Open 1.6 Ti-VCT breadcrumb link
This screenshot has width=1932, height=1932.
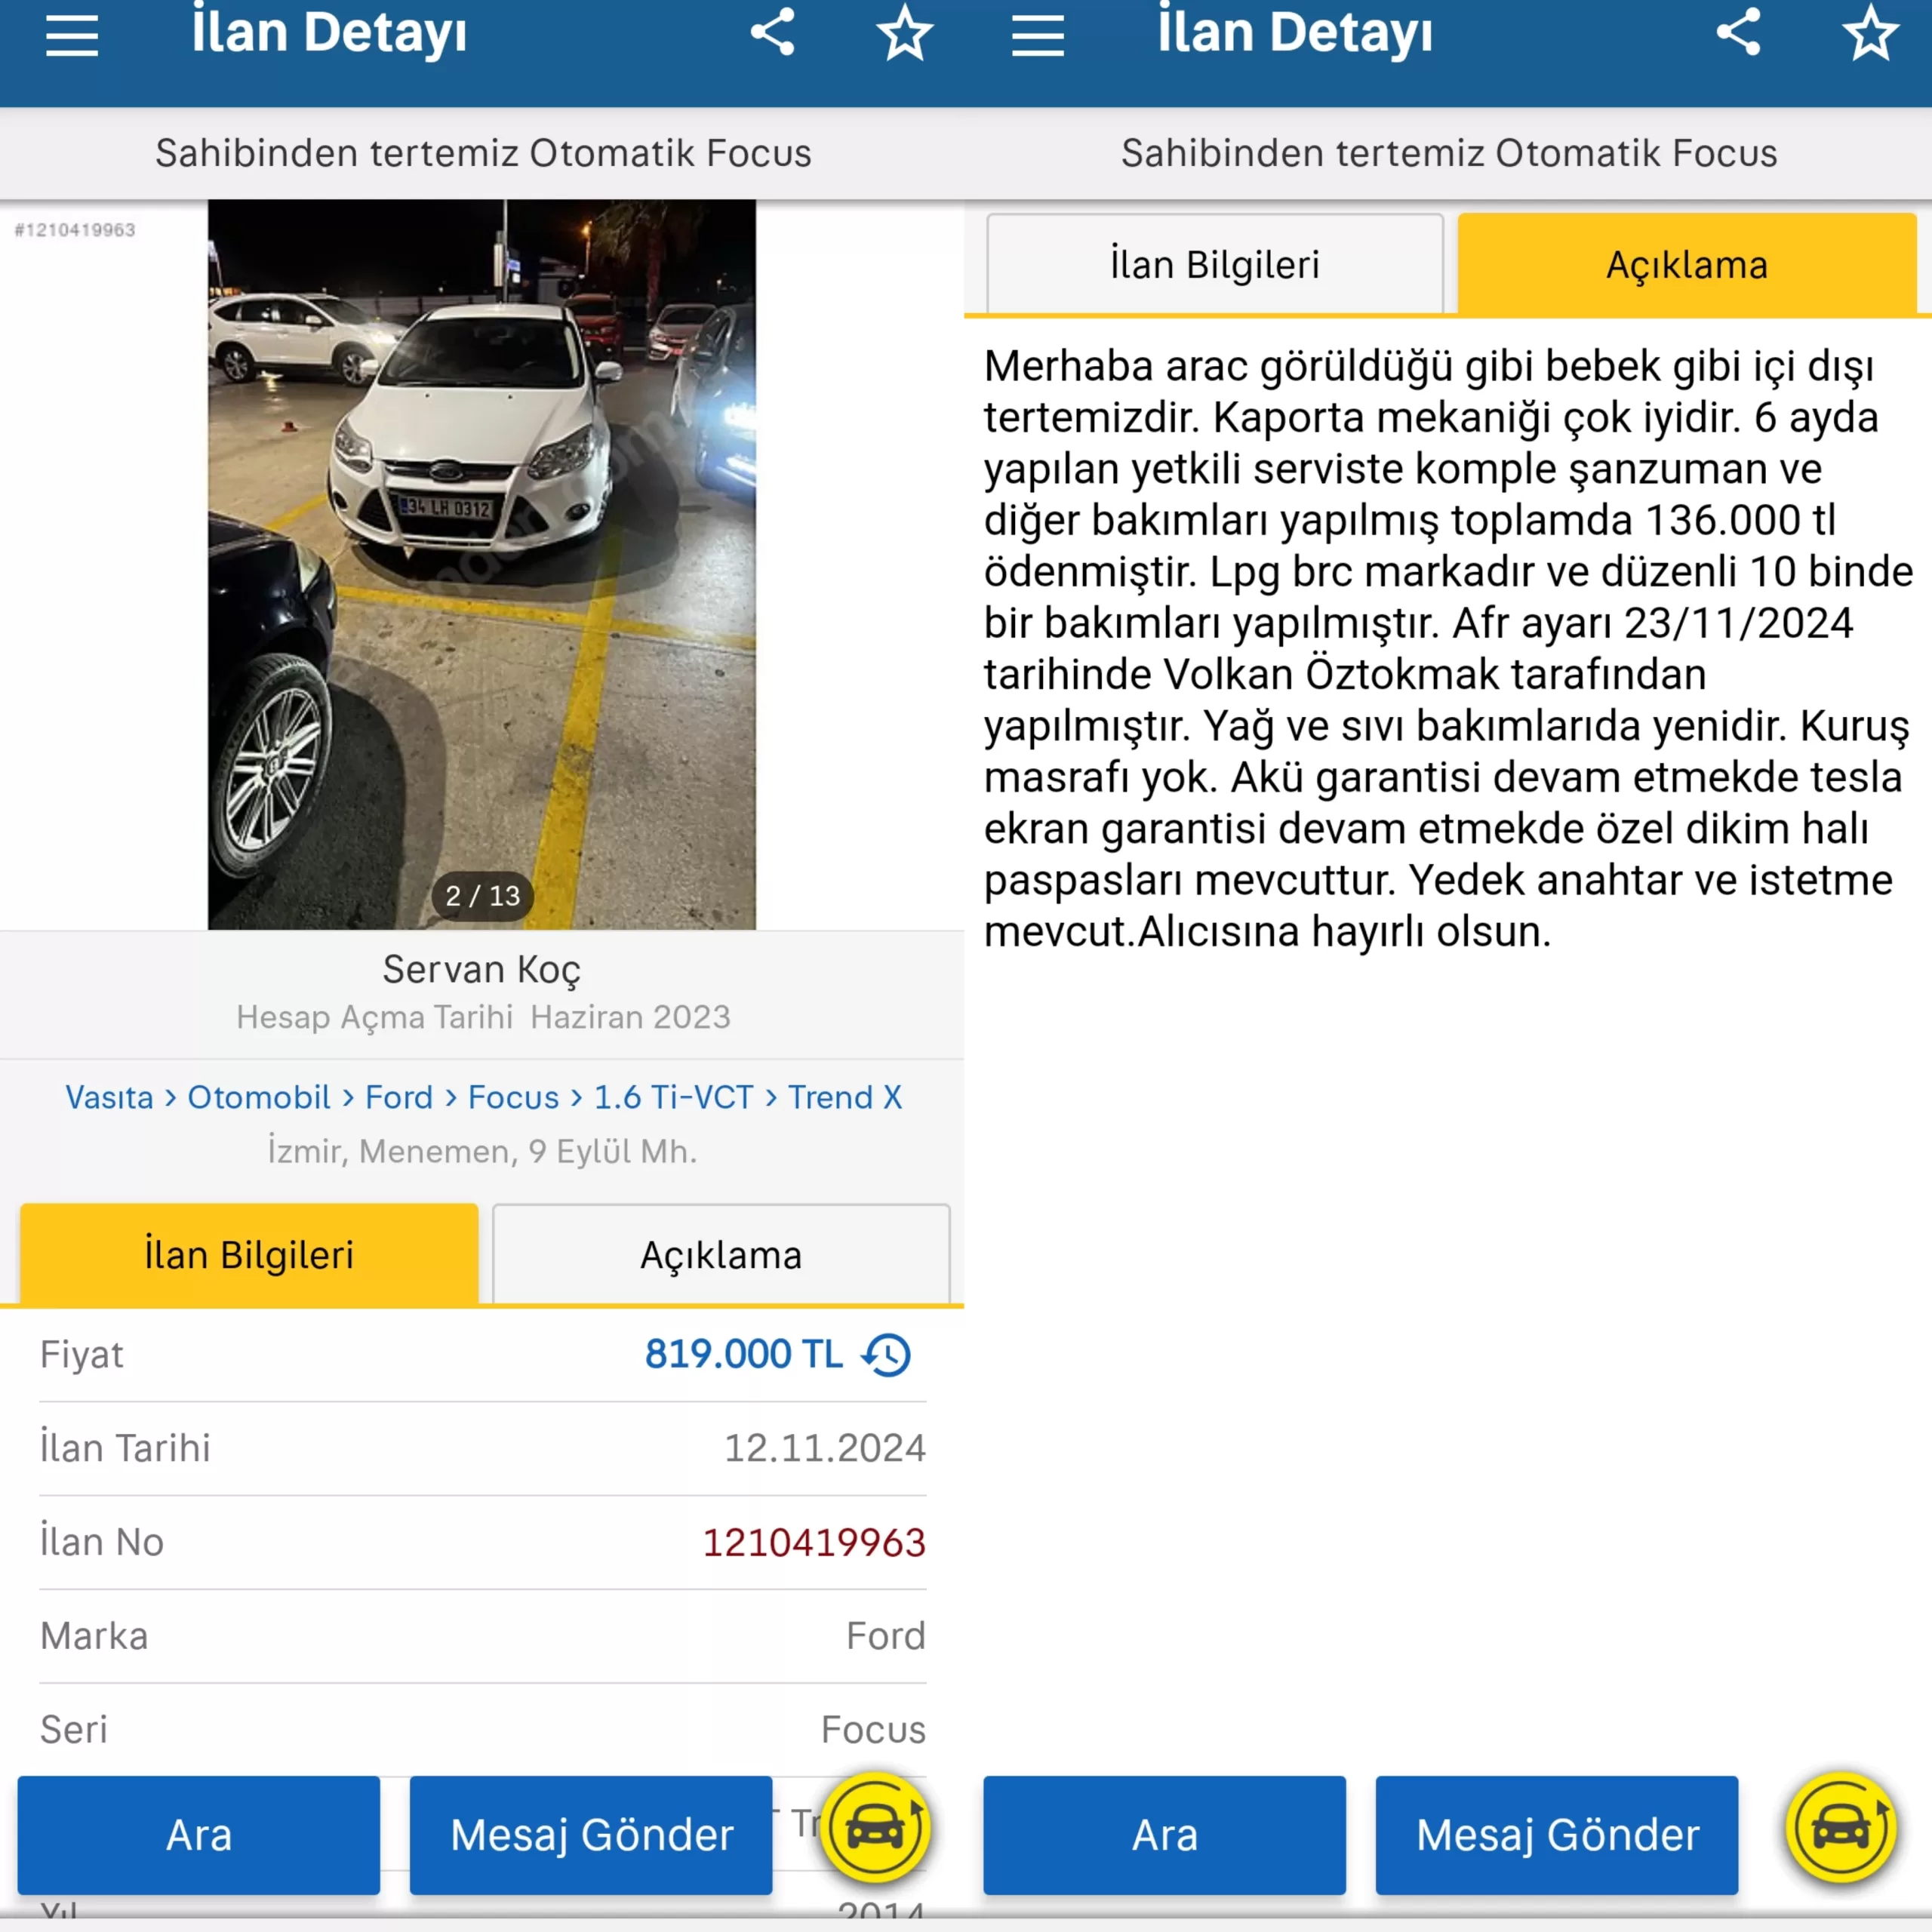[x=674, y=1097]
